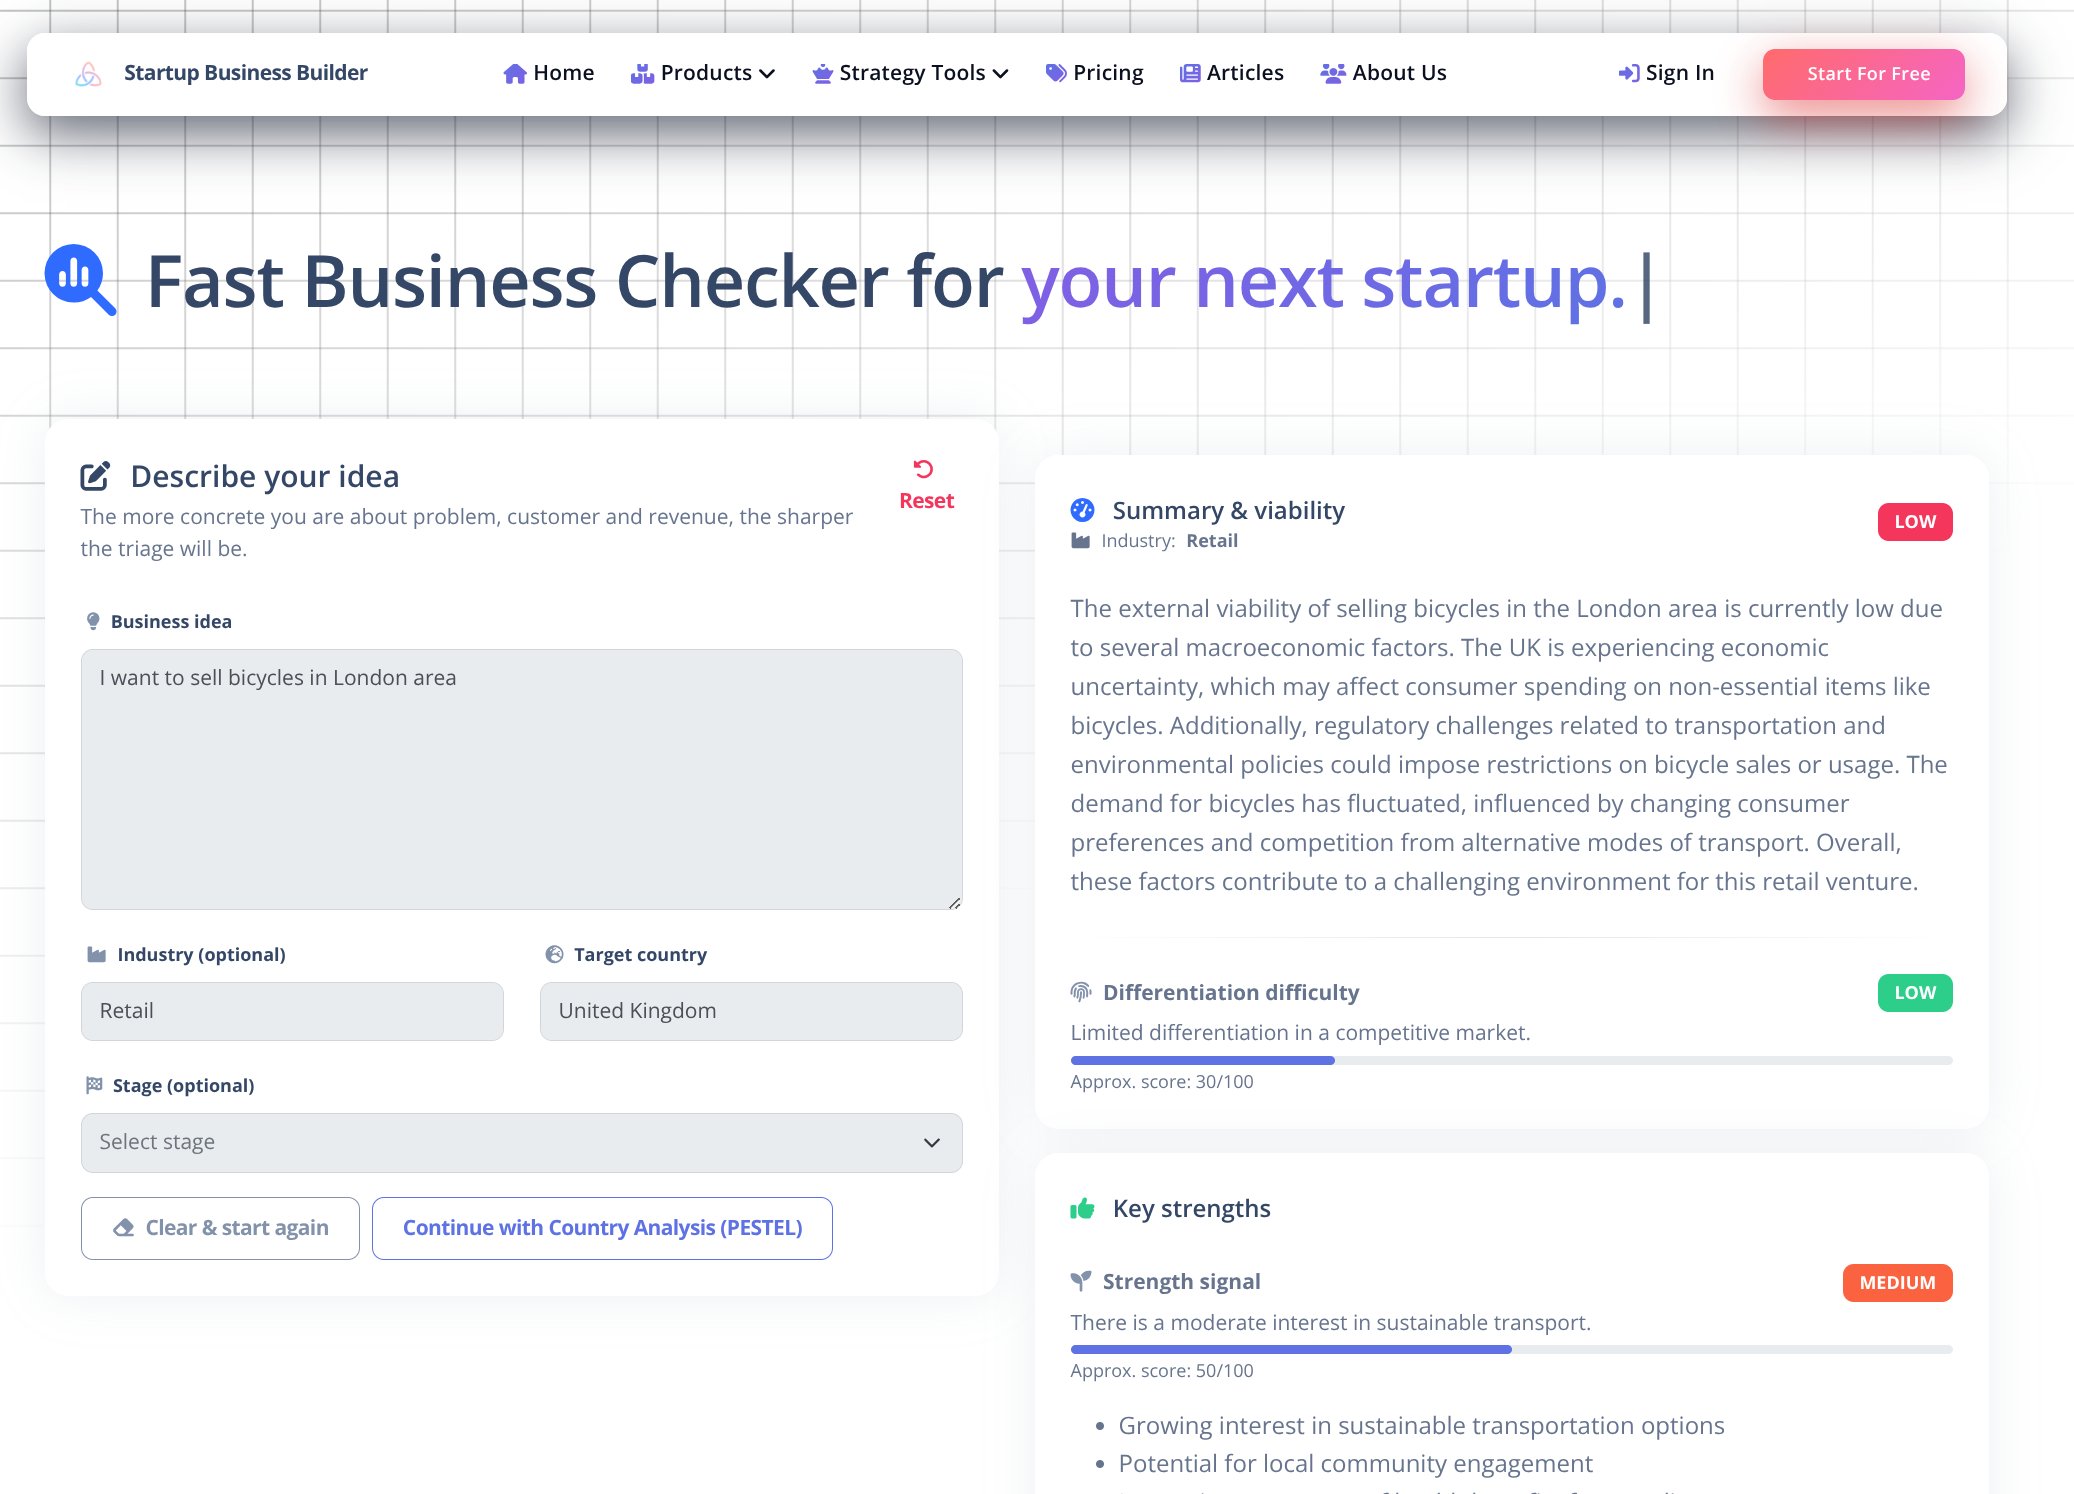This screenshot has width=2074, height=1494.
Task: Click the globe icon next to Target country
Action: pos(556,953)
